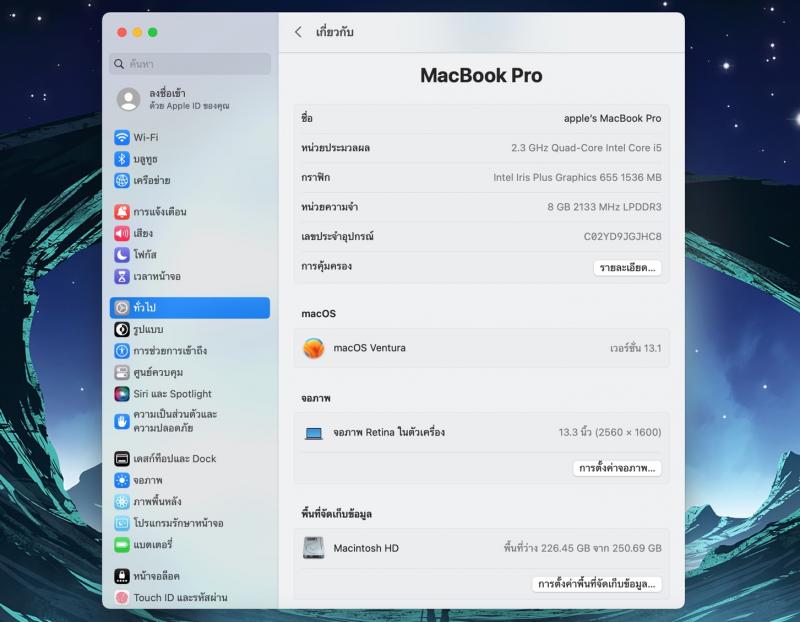Open the Lock Screen icon
The width and height of the screenshot is (800, 622).
tap(122, 576)
